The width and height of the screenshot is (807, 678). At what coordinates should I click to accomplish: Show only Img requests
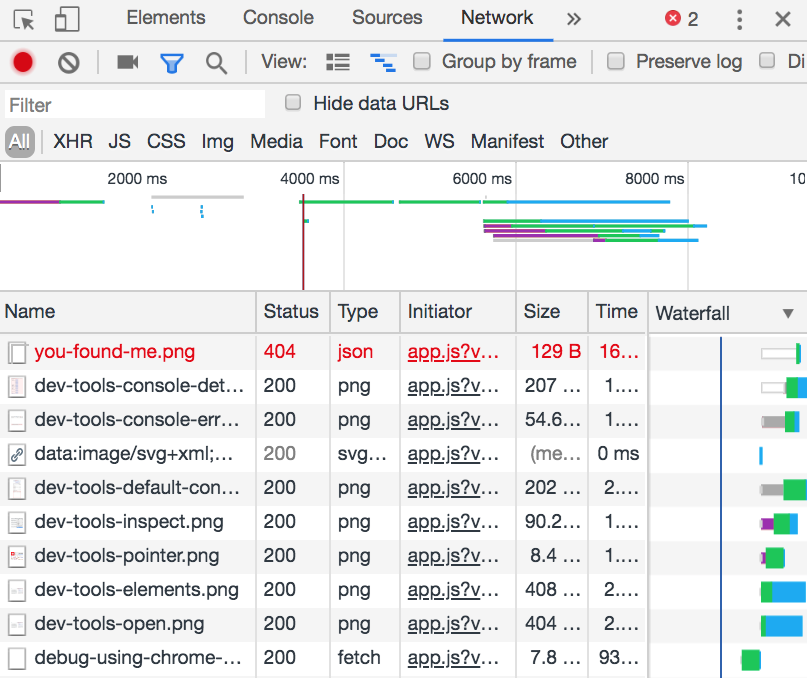(218, 142)
